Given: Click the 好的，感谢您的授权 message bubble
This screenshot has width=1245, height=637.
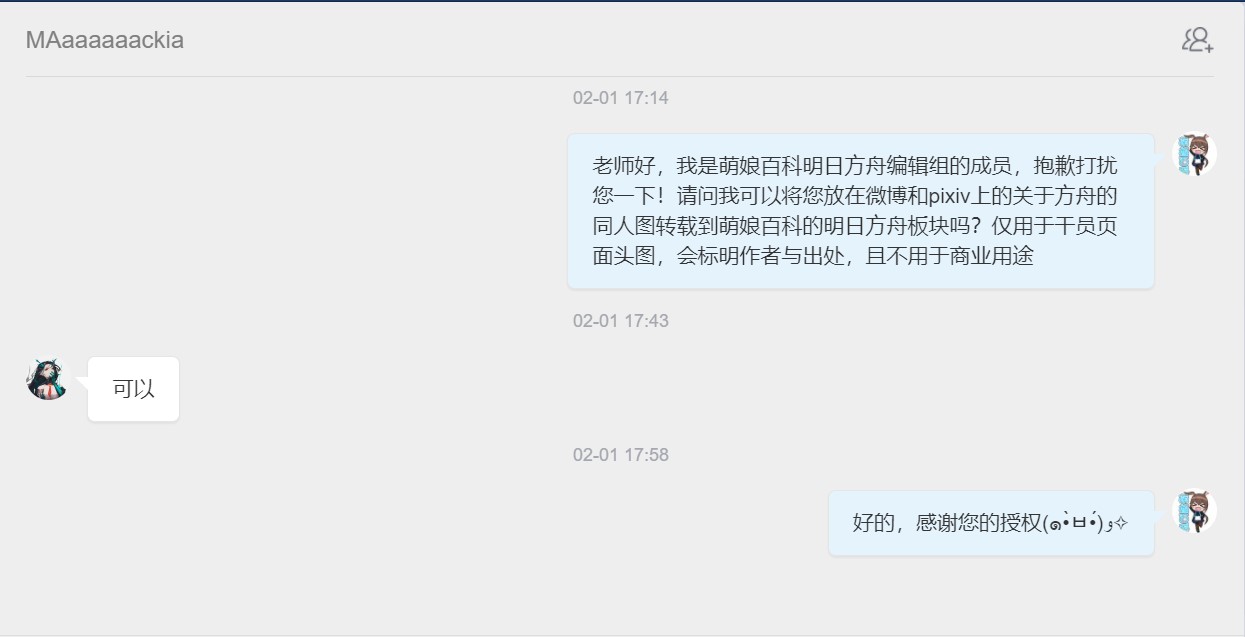Looking at the screenshot, I should pos(991,523).
